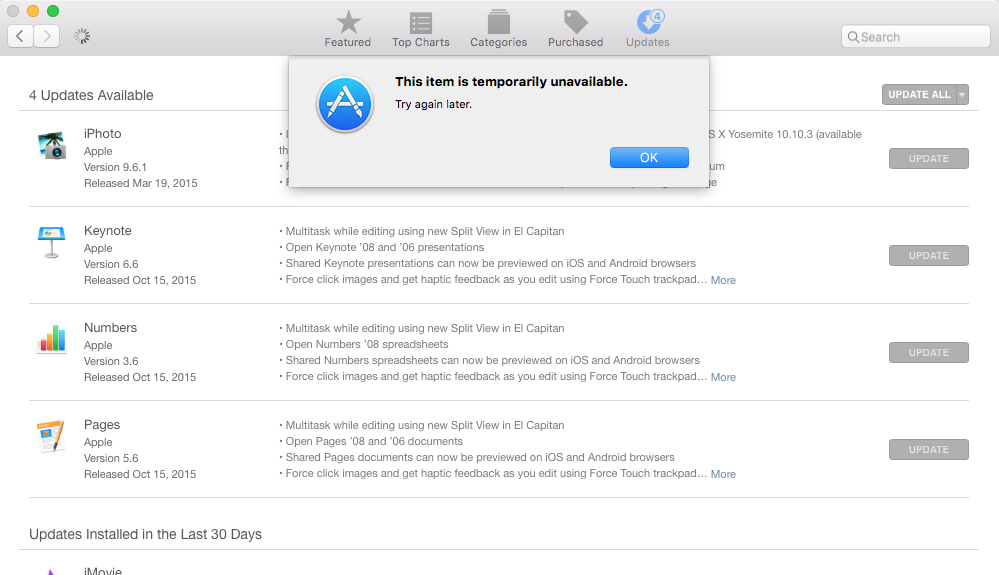This screenshot has width=999, height=575.
Task: Open the Top Charts tab
Action: 420,29
